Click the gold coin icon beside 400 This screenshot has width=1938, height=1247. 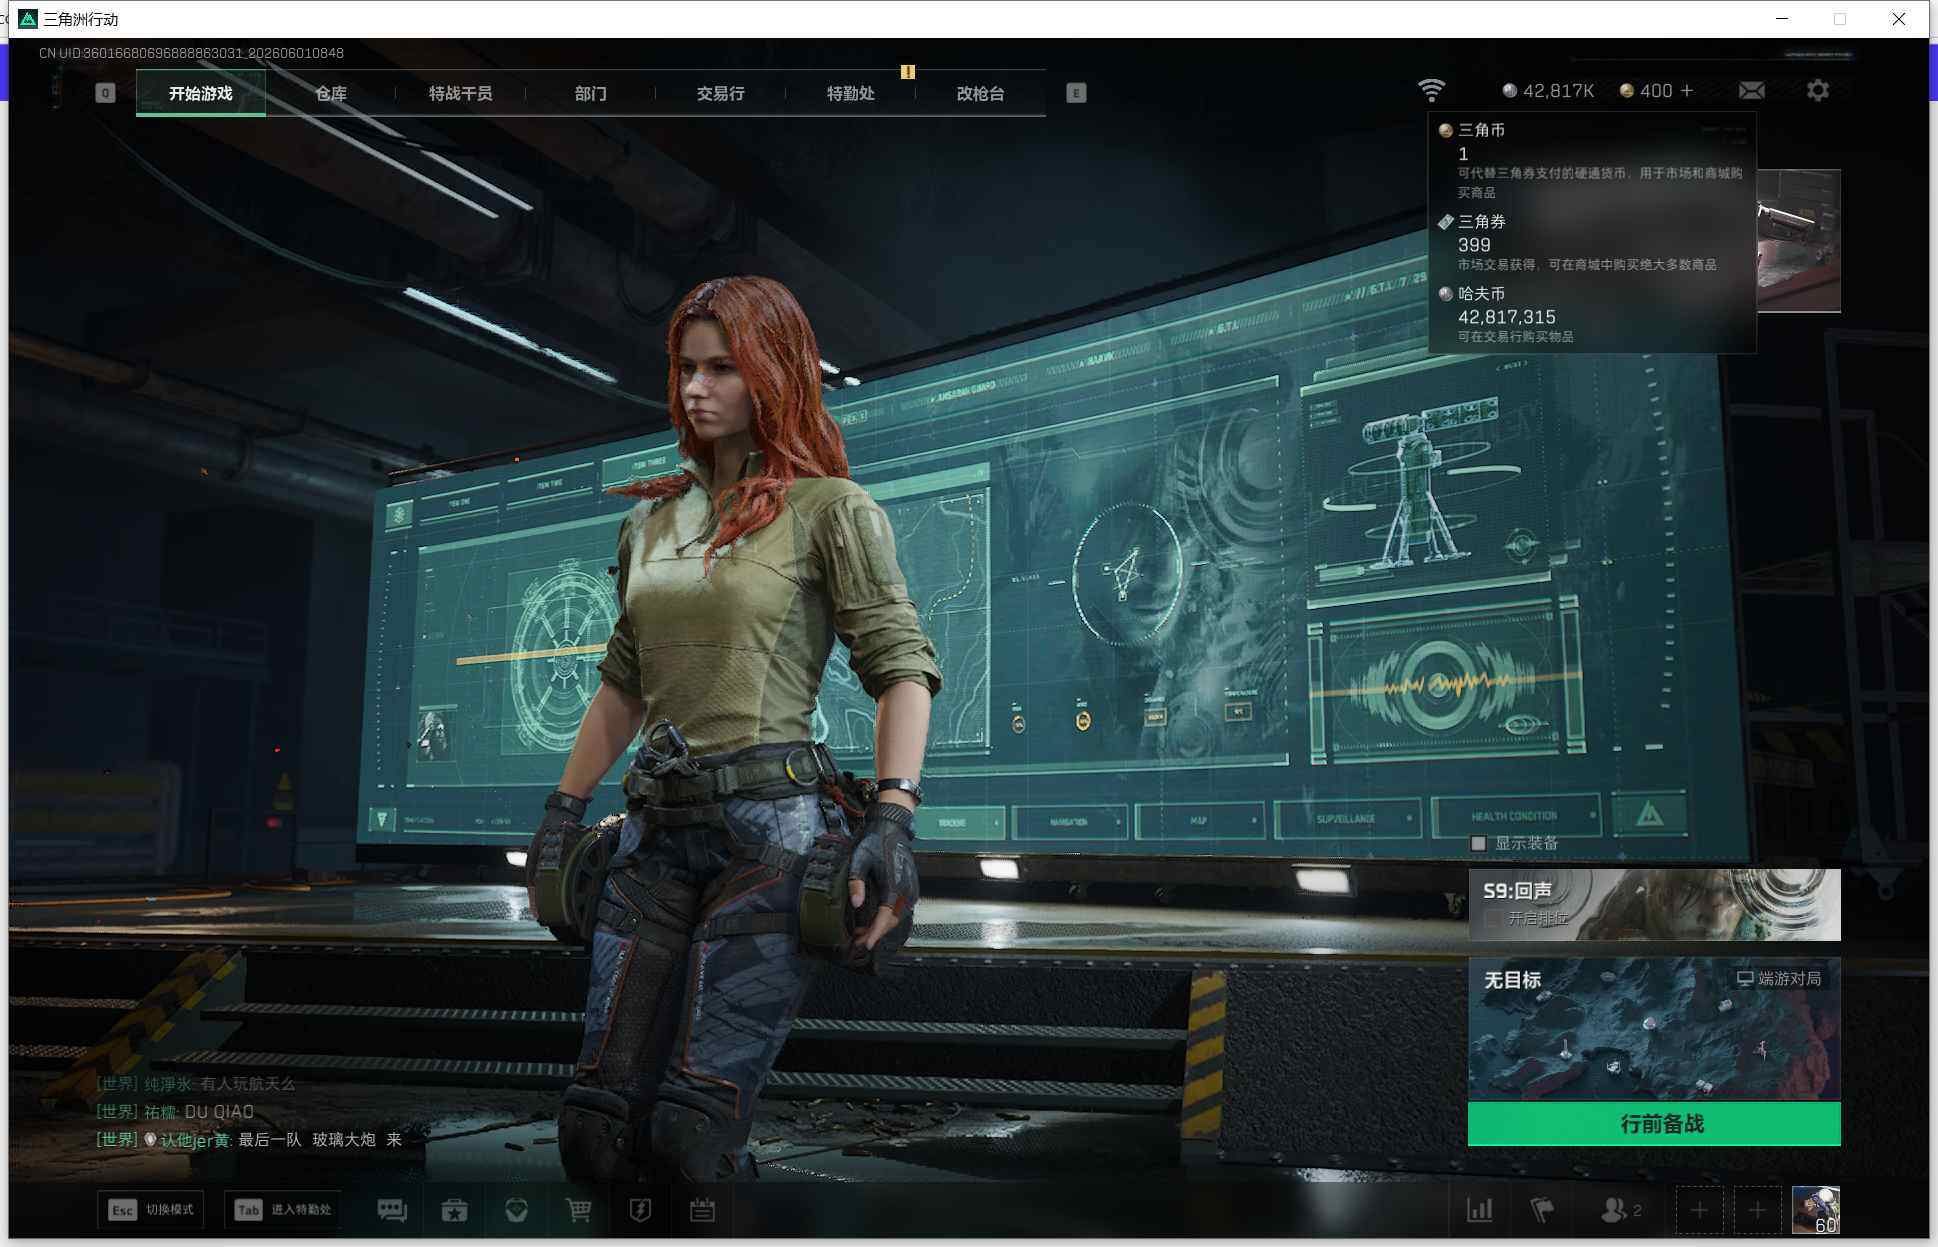pyautogui.click(x=1627, y=91)
